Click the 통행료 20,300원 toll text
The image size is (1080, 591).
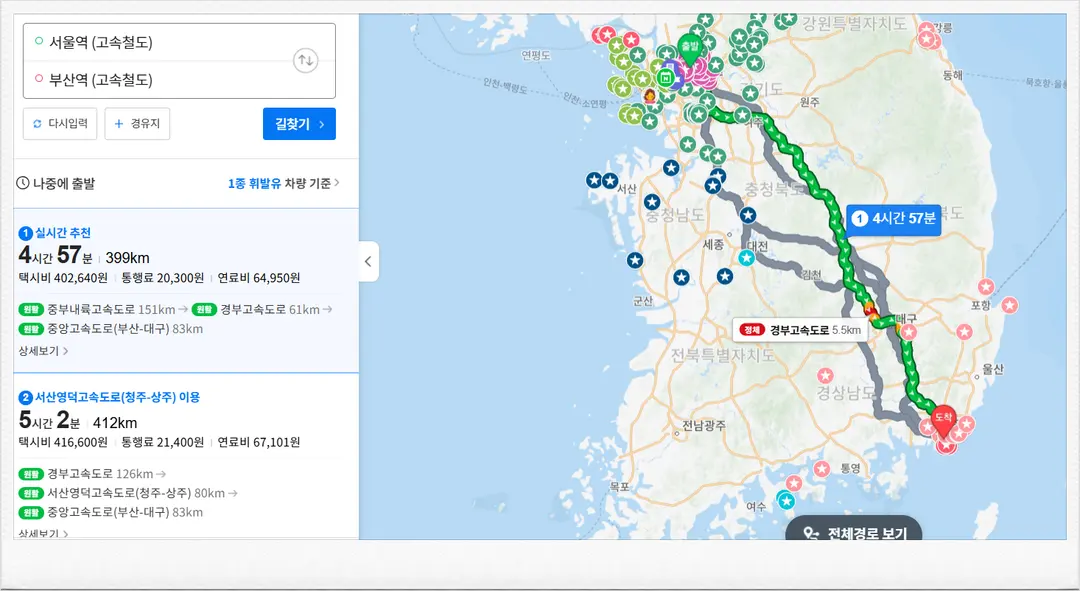tap(163, 278)
